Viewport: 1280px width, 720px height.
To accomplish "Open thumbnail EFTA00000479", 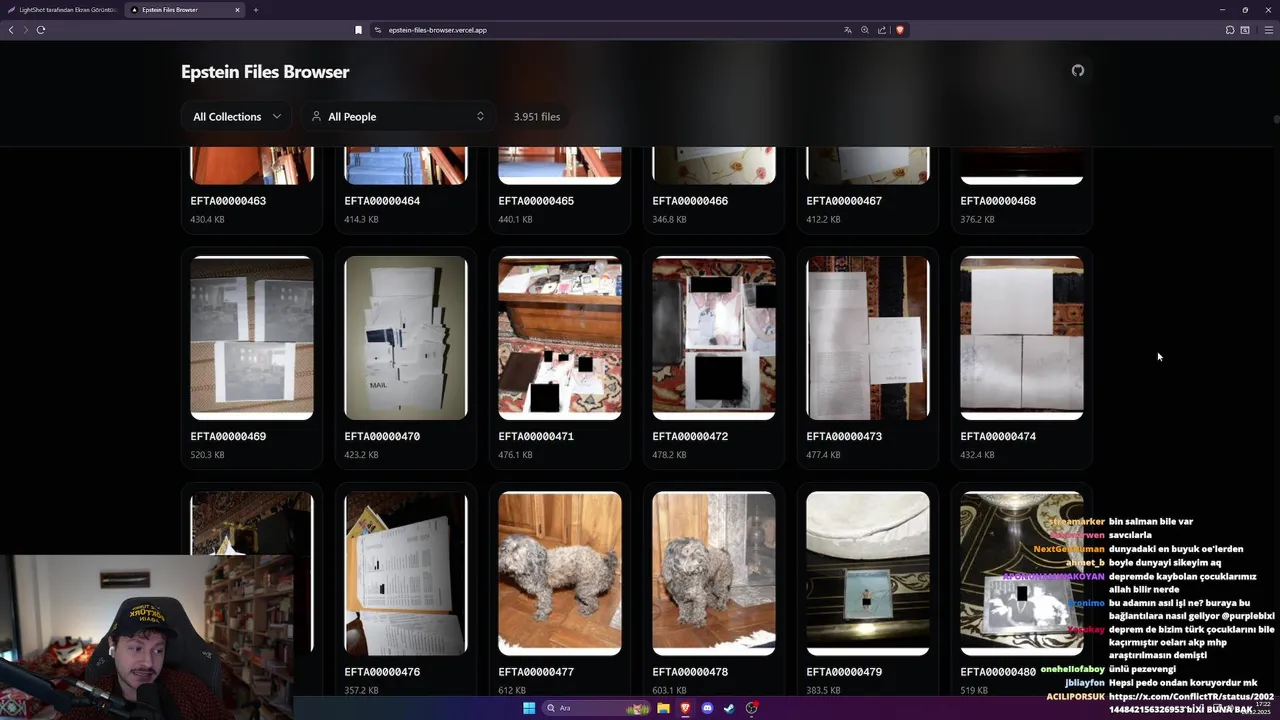I will [x=868, y=573].
